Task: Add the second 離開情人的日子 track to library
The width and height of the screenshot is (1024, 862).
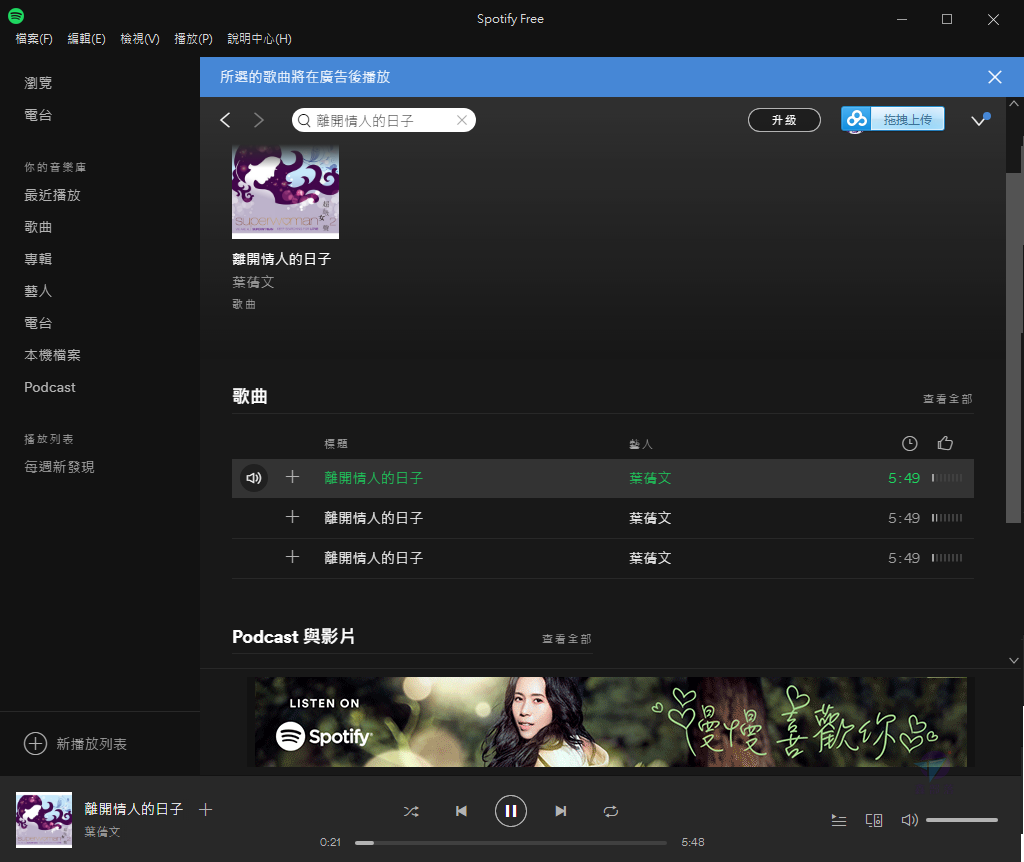Action: point(293,517)
